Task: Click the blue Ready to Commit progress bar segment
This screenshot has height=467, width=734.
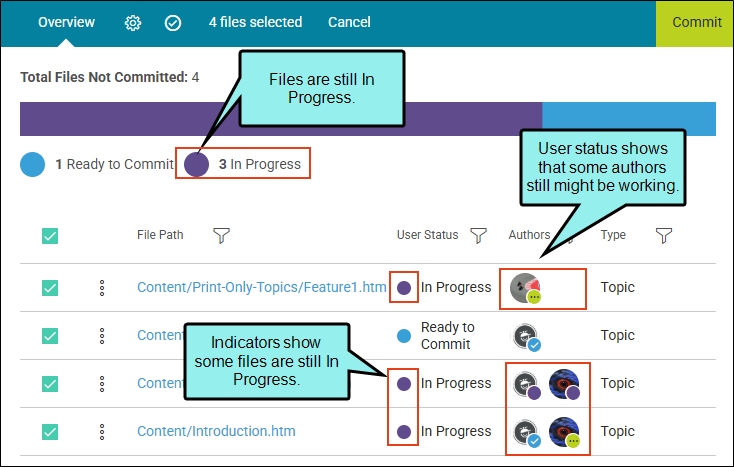Action: click(629, 119)
